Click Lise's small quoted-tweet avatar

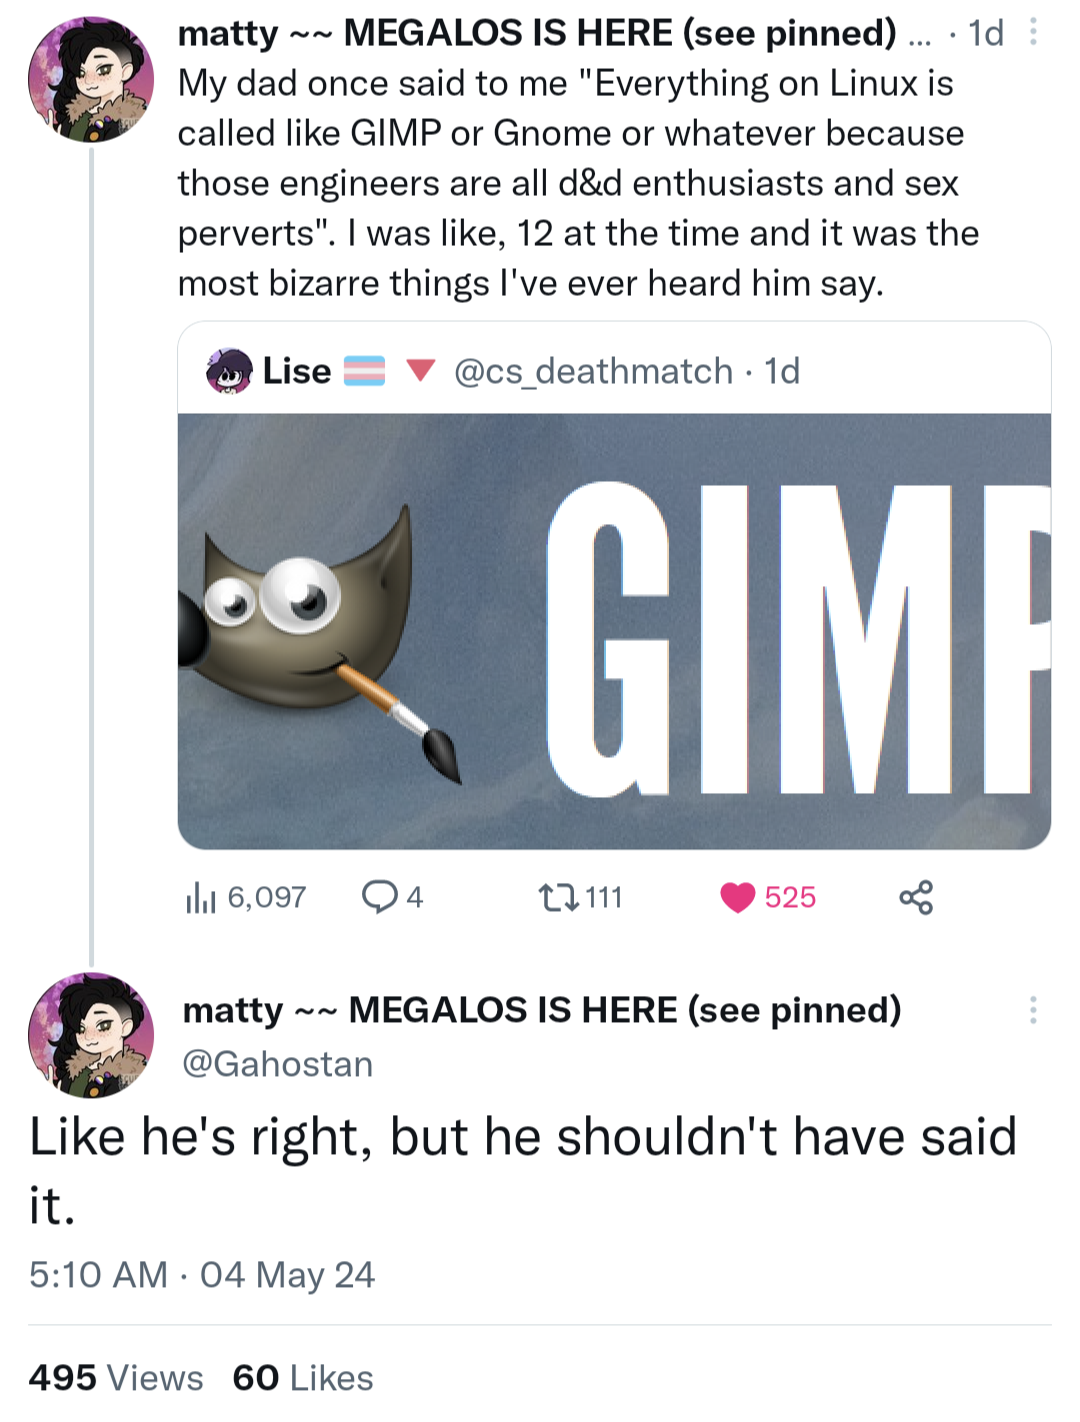point(229,371)
